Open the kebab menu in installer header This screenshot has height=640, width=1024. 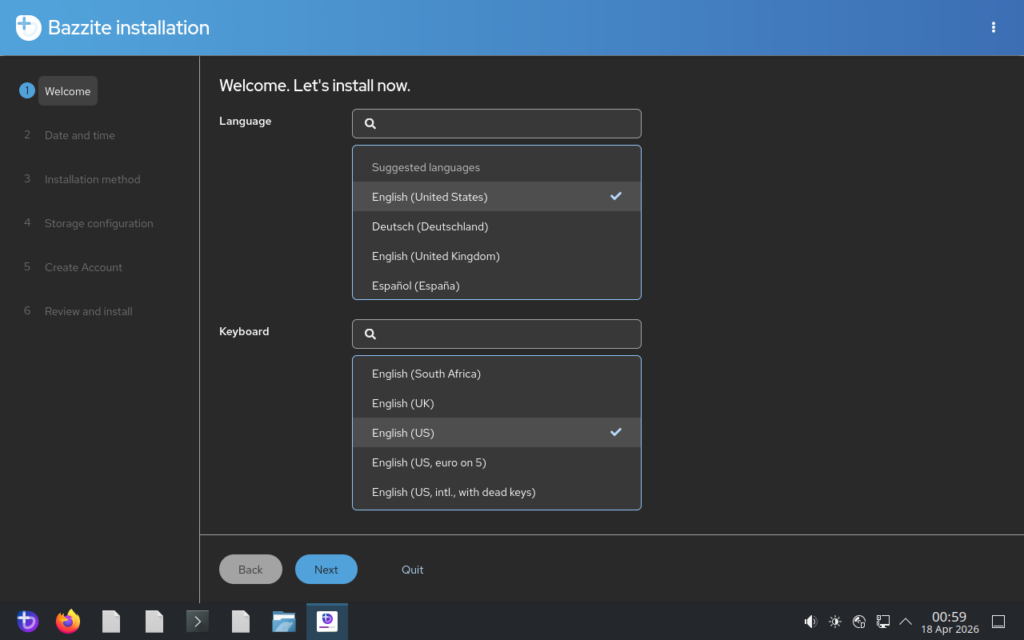point(993,28)
